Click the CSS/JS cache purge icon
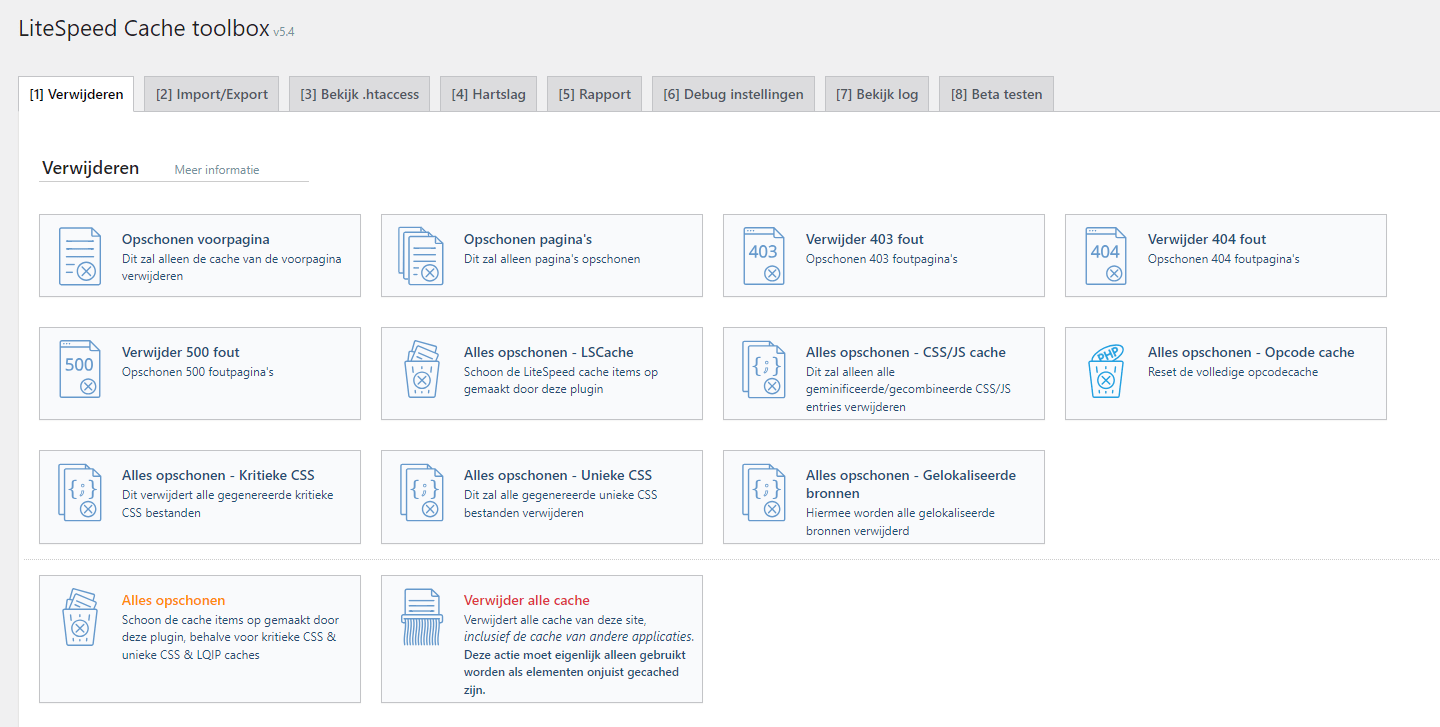 764,373
